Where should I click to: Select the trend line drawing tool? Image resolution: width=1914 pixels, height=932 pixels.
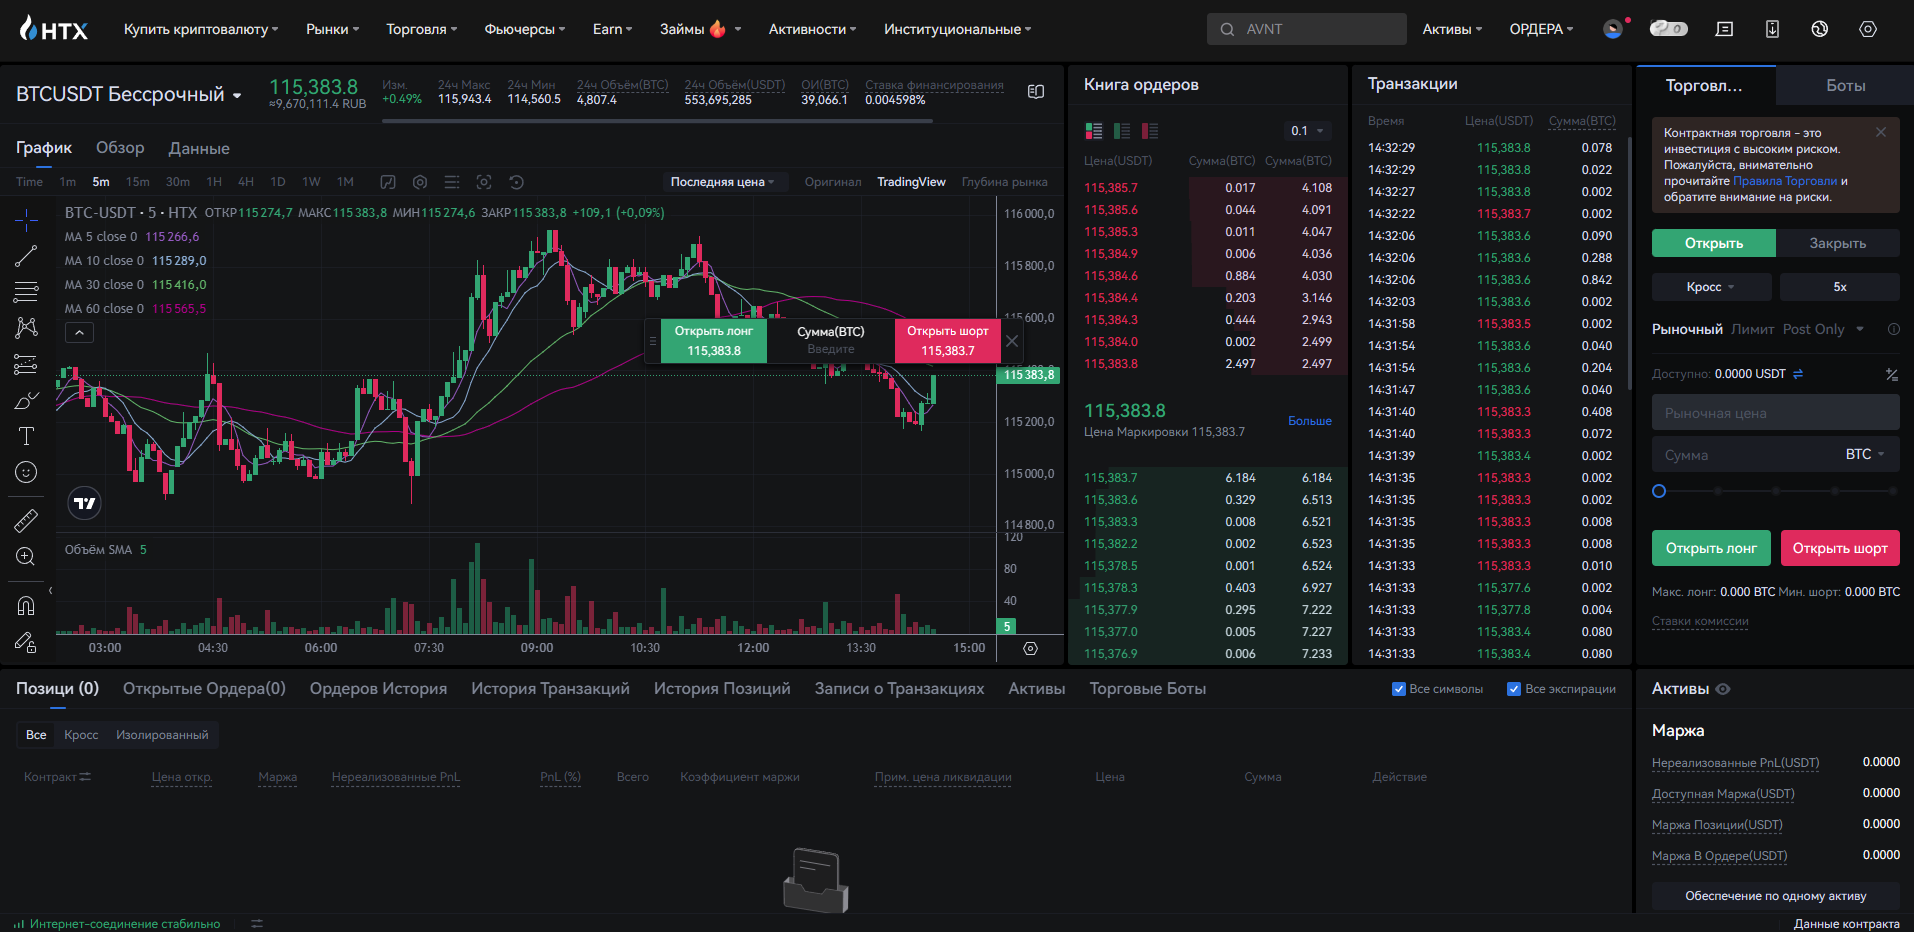click(x=26, y=256)
